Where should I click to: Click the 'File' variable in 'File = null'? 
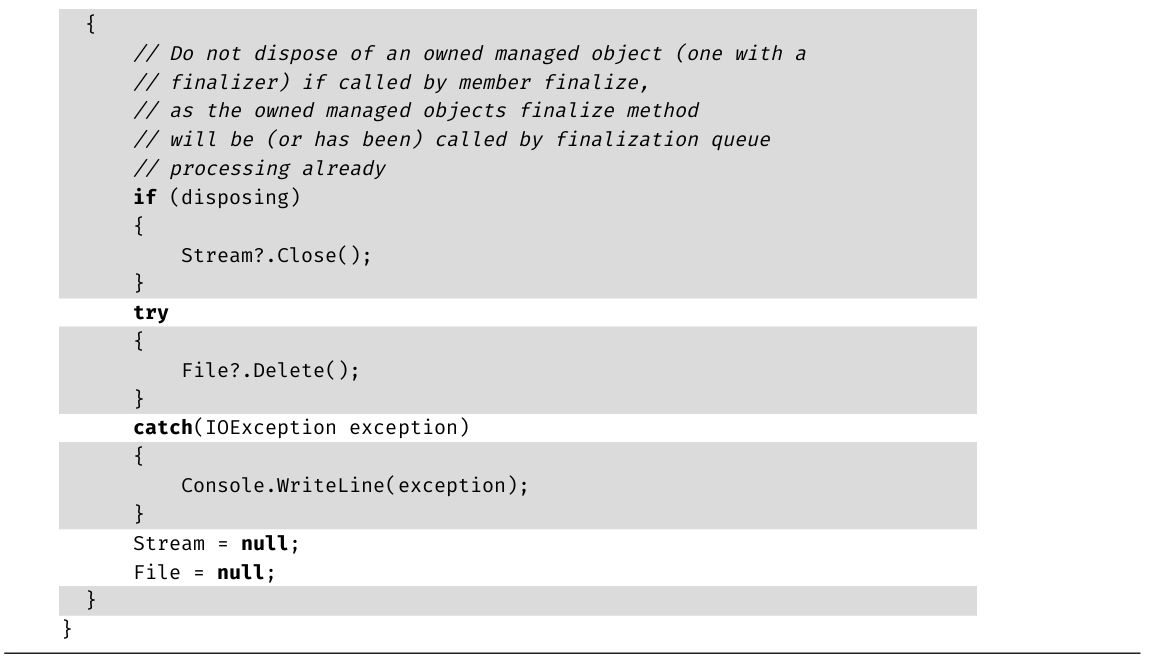(x=157, y=573)
